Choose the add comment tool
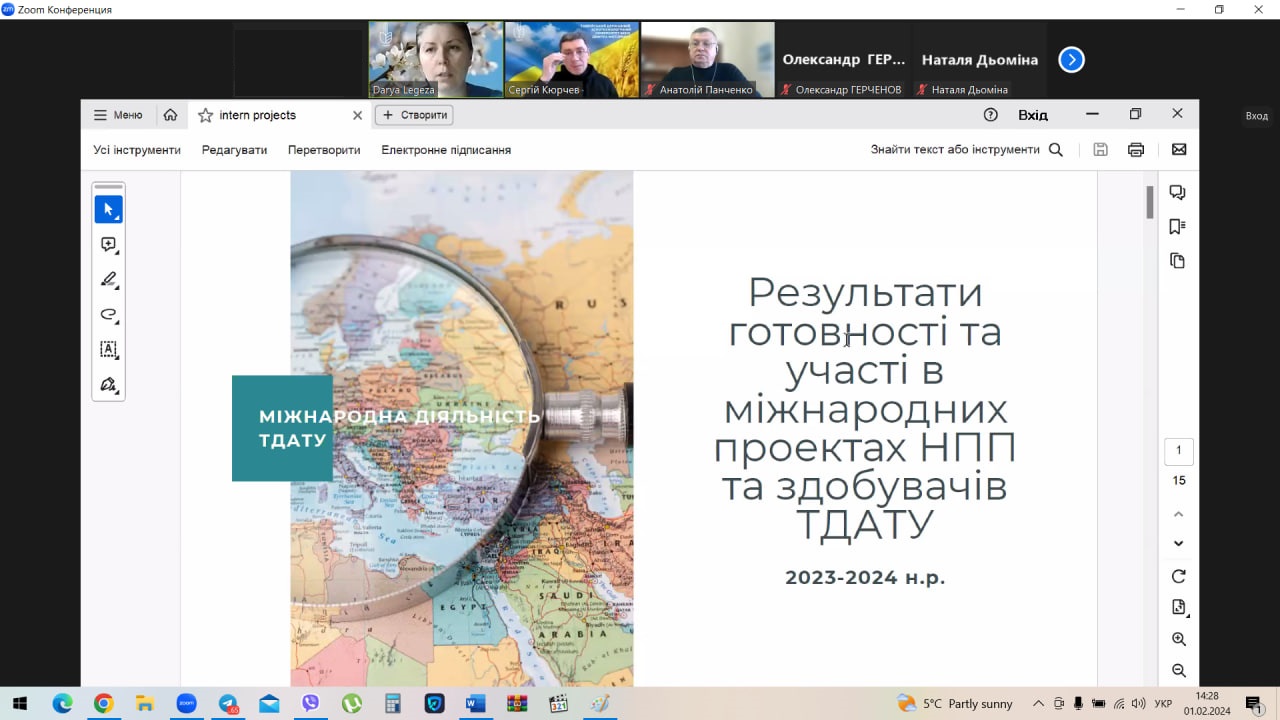This screenshot has width=1280, height=720. point(108,245)
